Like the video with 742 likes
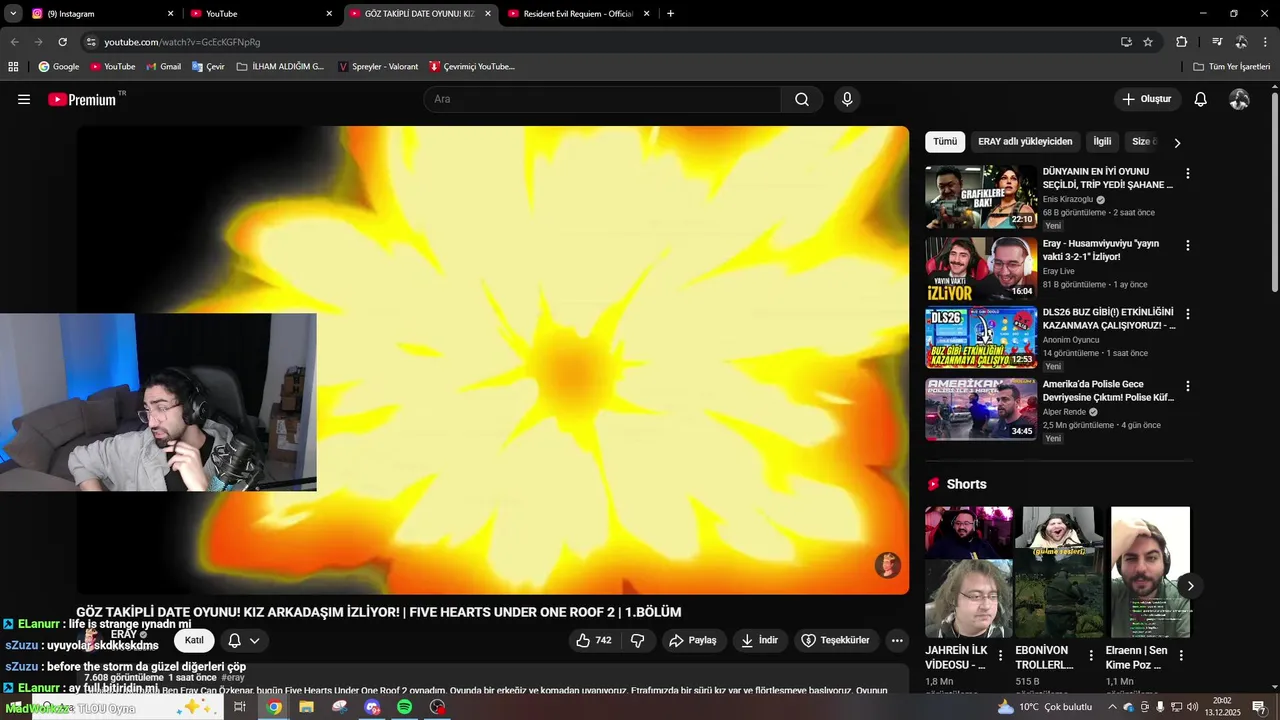The height and width of the screenshot is (720, 1280). 594,640
